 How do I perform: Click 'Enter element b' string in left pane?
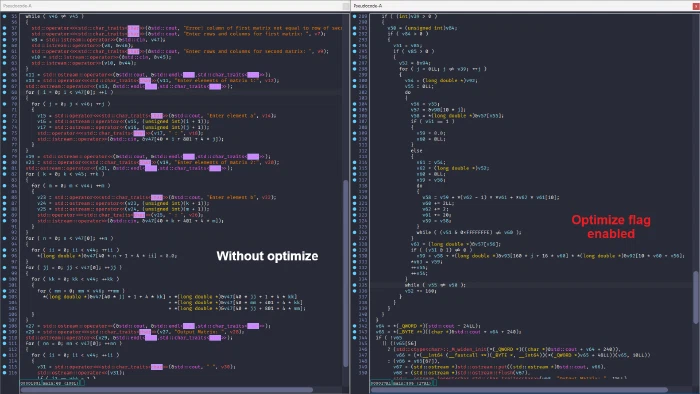(x=232, y=197)
